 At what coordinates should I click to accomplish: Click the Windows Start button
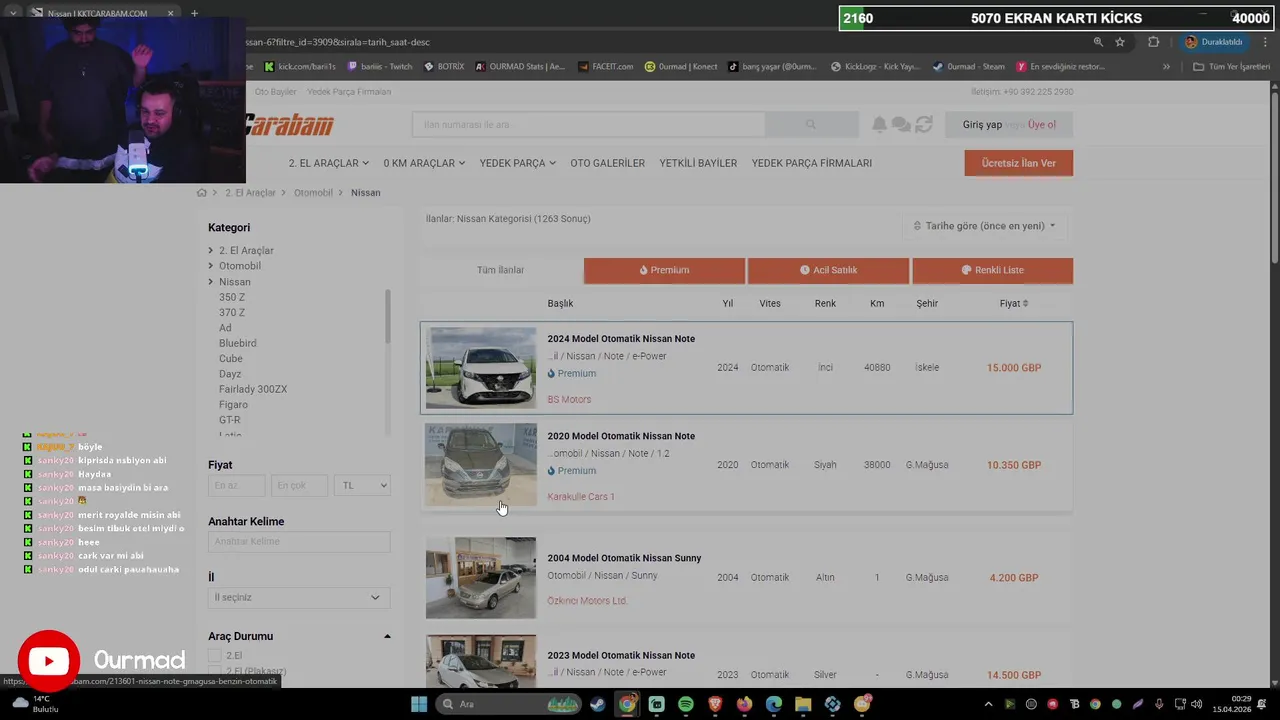tap(419, 704)
